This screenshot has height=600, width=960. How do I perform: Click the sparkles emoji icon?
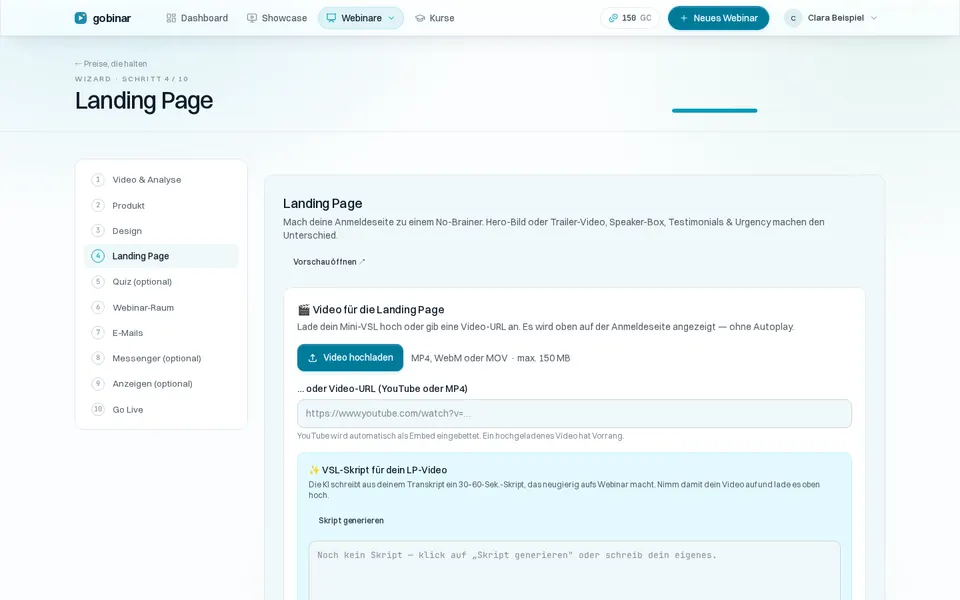coord(314,470)
